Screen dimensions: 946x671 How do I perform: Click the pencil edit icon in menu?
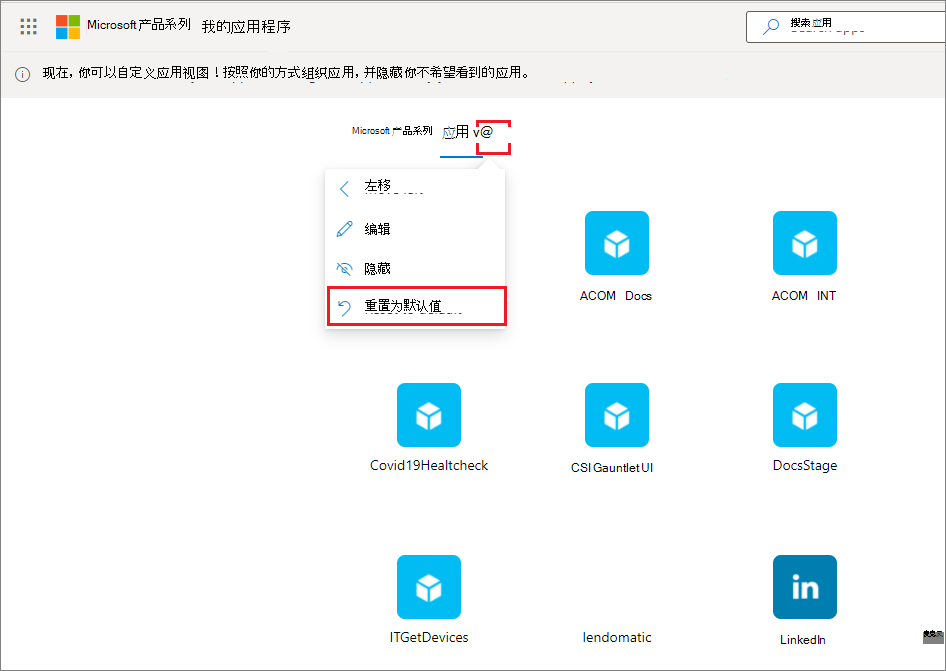click(x=344, y=229)
